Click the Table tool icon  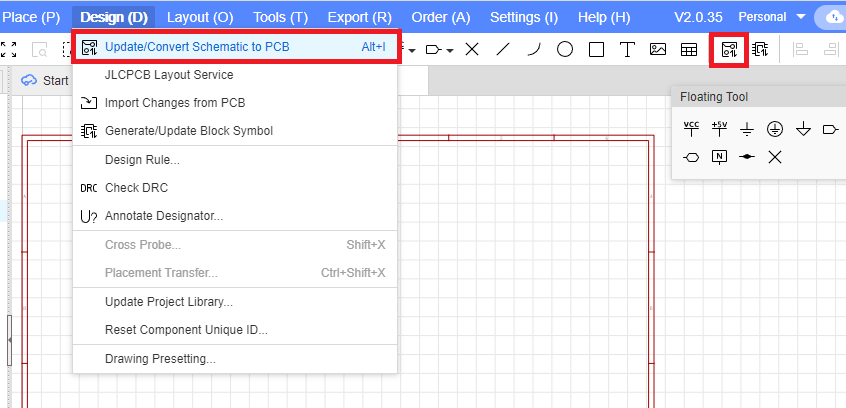[x=689, y=49]
